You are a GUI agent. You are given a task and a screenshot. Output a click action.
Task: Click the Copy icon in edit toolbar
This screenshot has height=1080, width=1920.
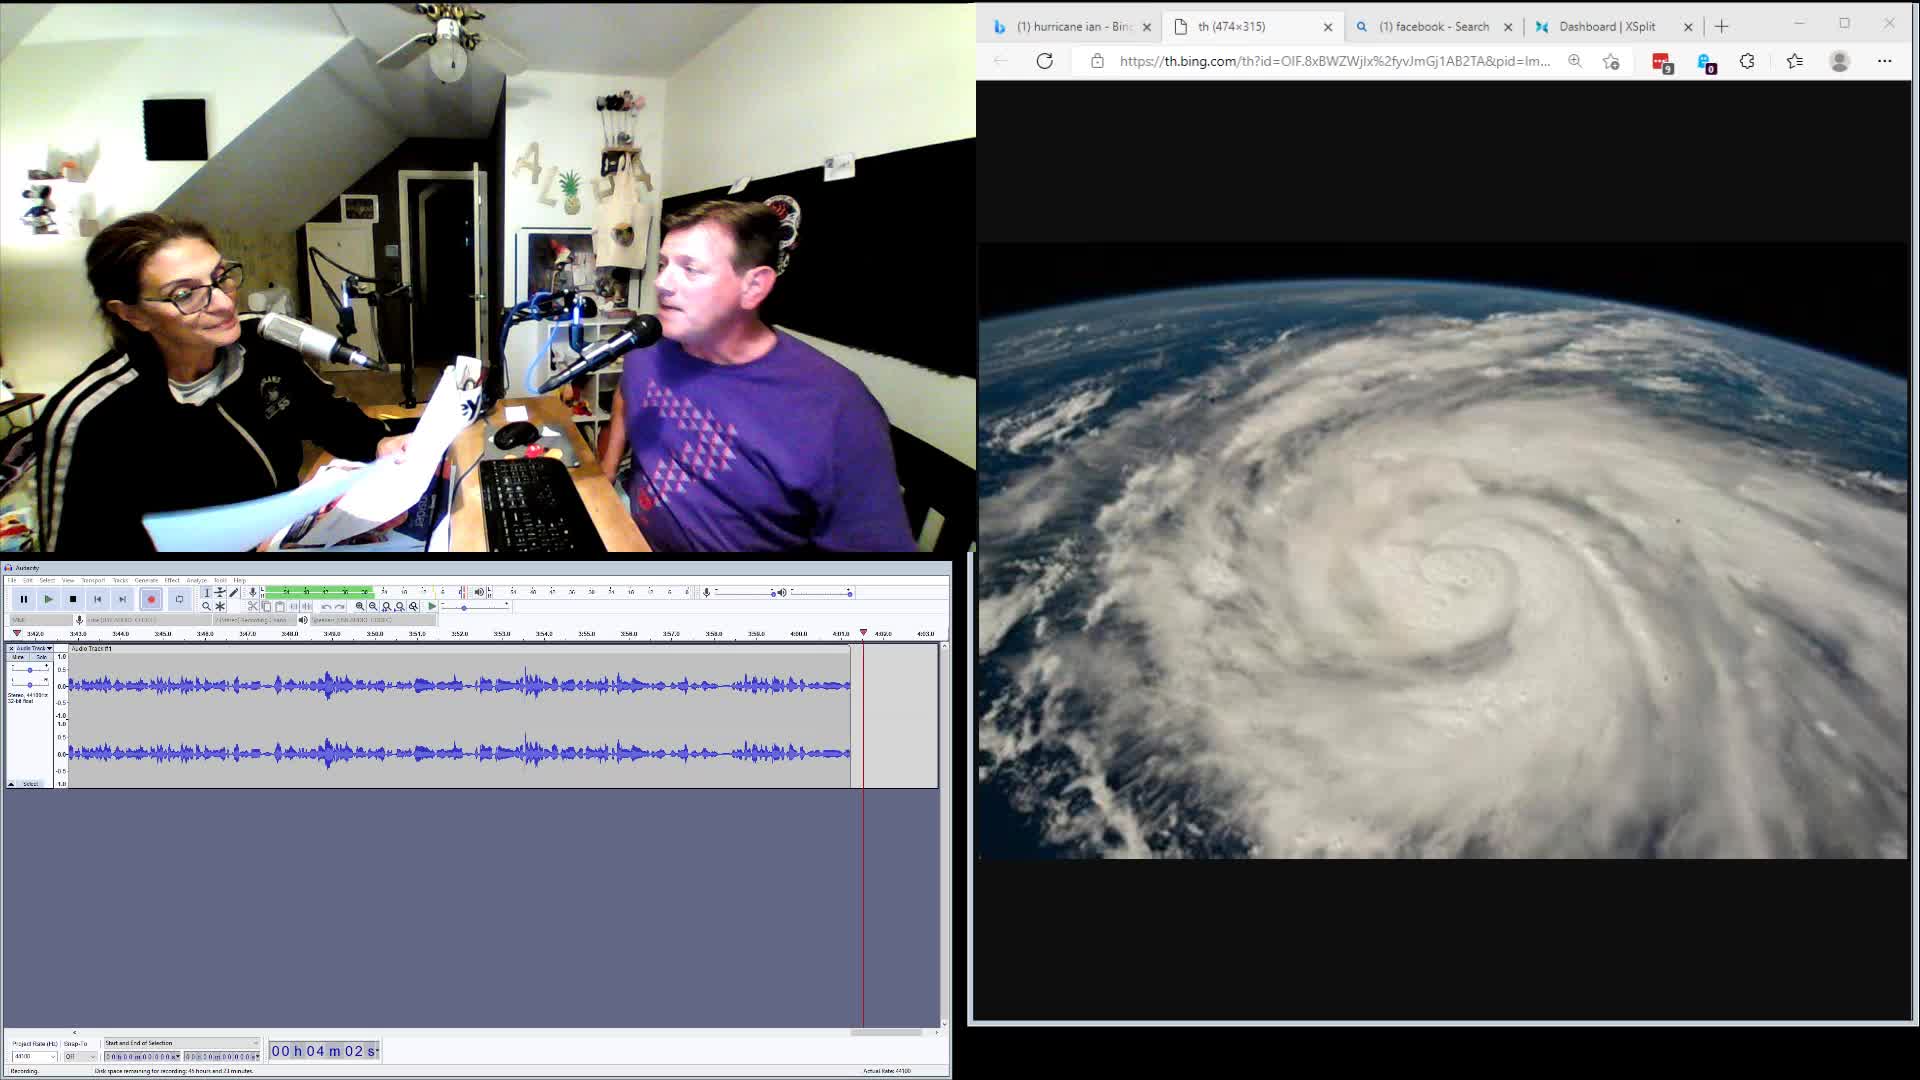[x=266, y=606]
